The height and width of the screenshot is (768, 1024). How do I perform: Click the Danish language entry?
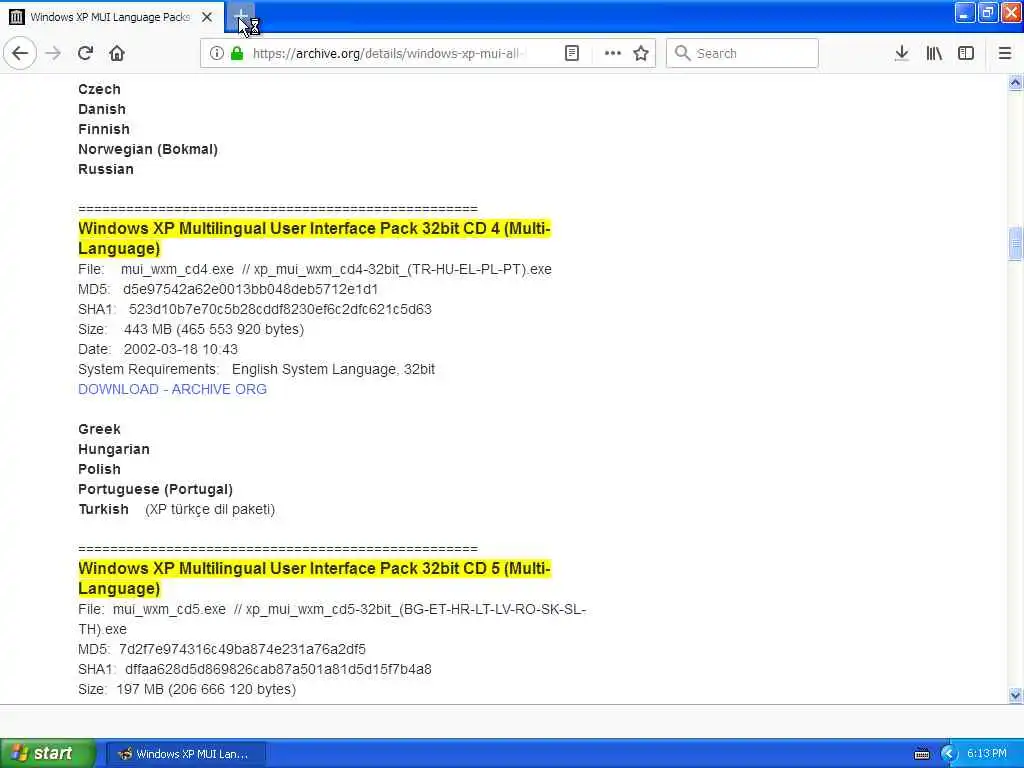click(x=102, y=109)
